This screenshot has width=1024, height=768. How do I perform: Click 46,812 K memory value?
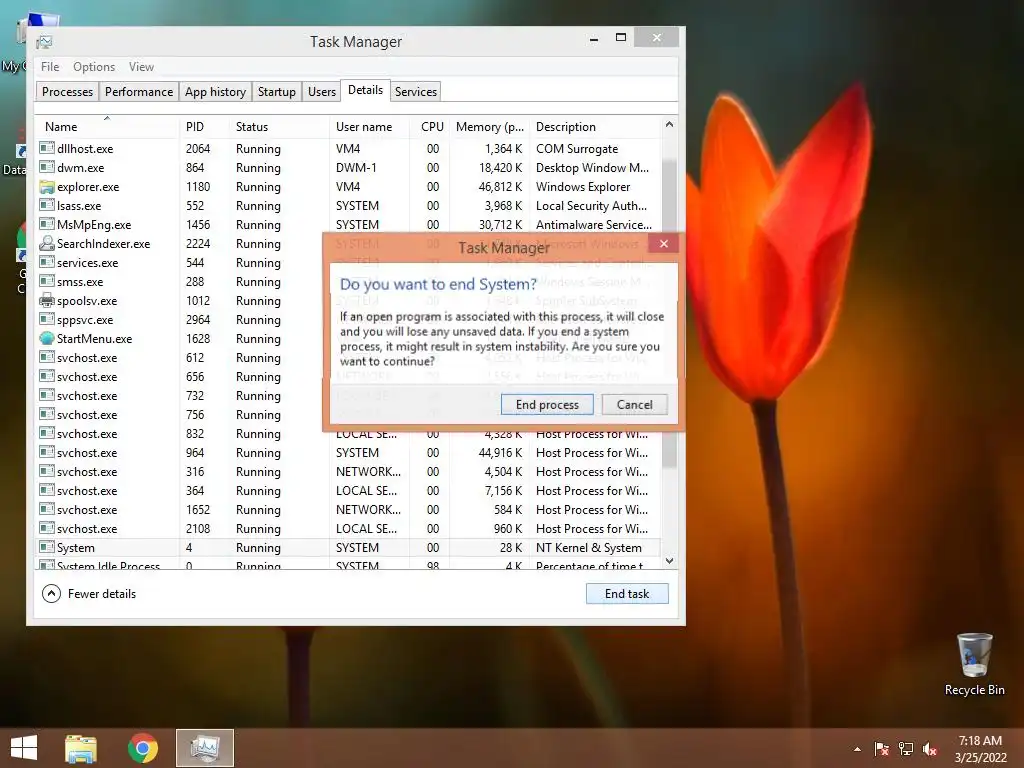pos(500,187)
